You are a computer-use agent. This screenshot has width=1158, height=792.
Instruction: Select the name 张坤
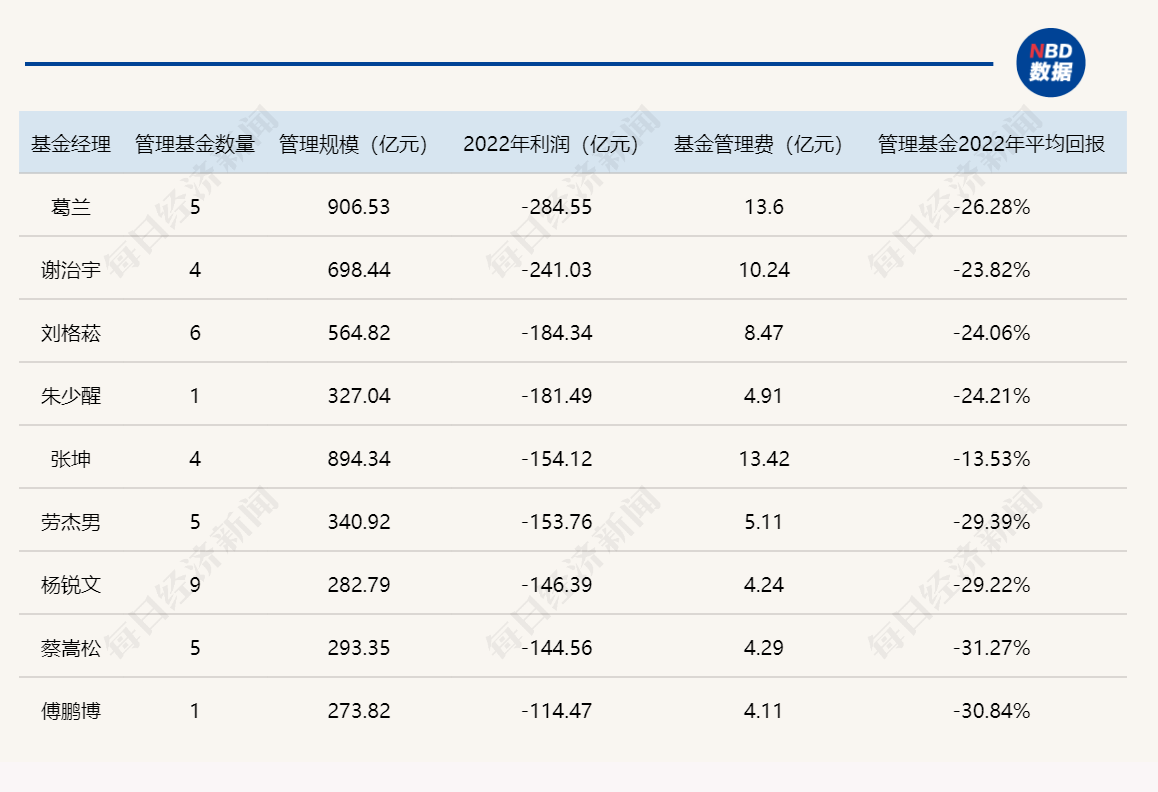(x=71, y=459)
